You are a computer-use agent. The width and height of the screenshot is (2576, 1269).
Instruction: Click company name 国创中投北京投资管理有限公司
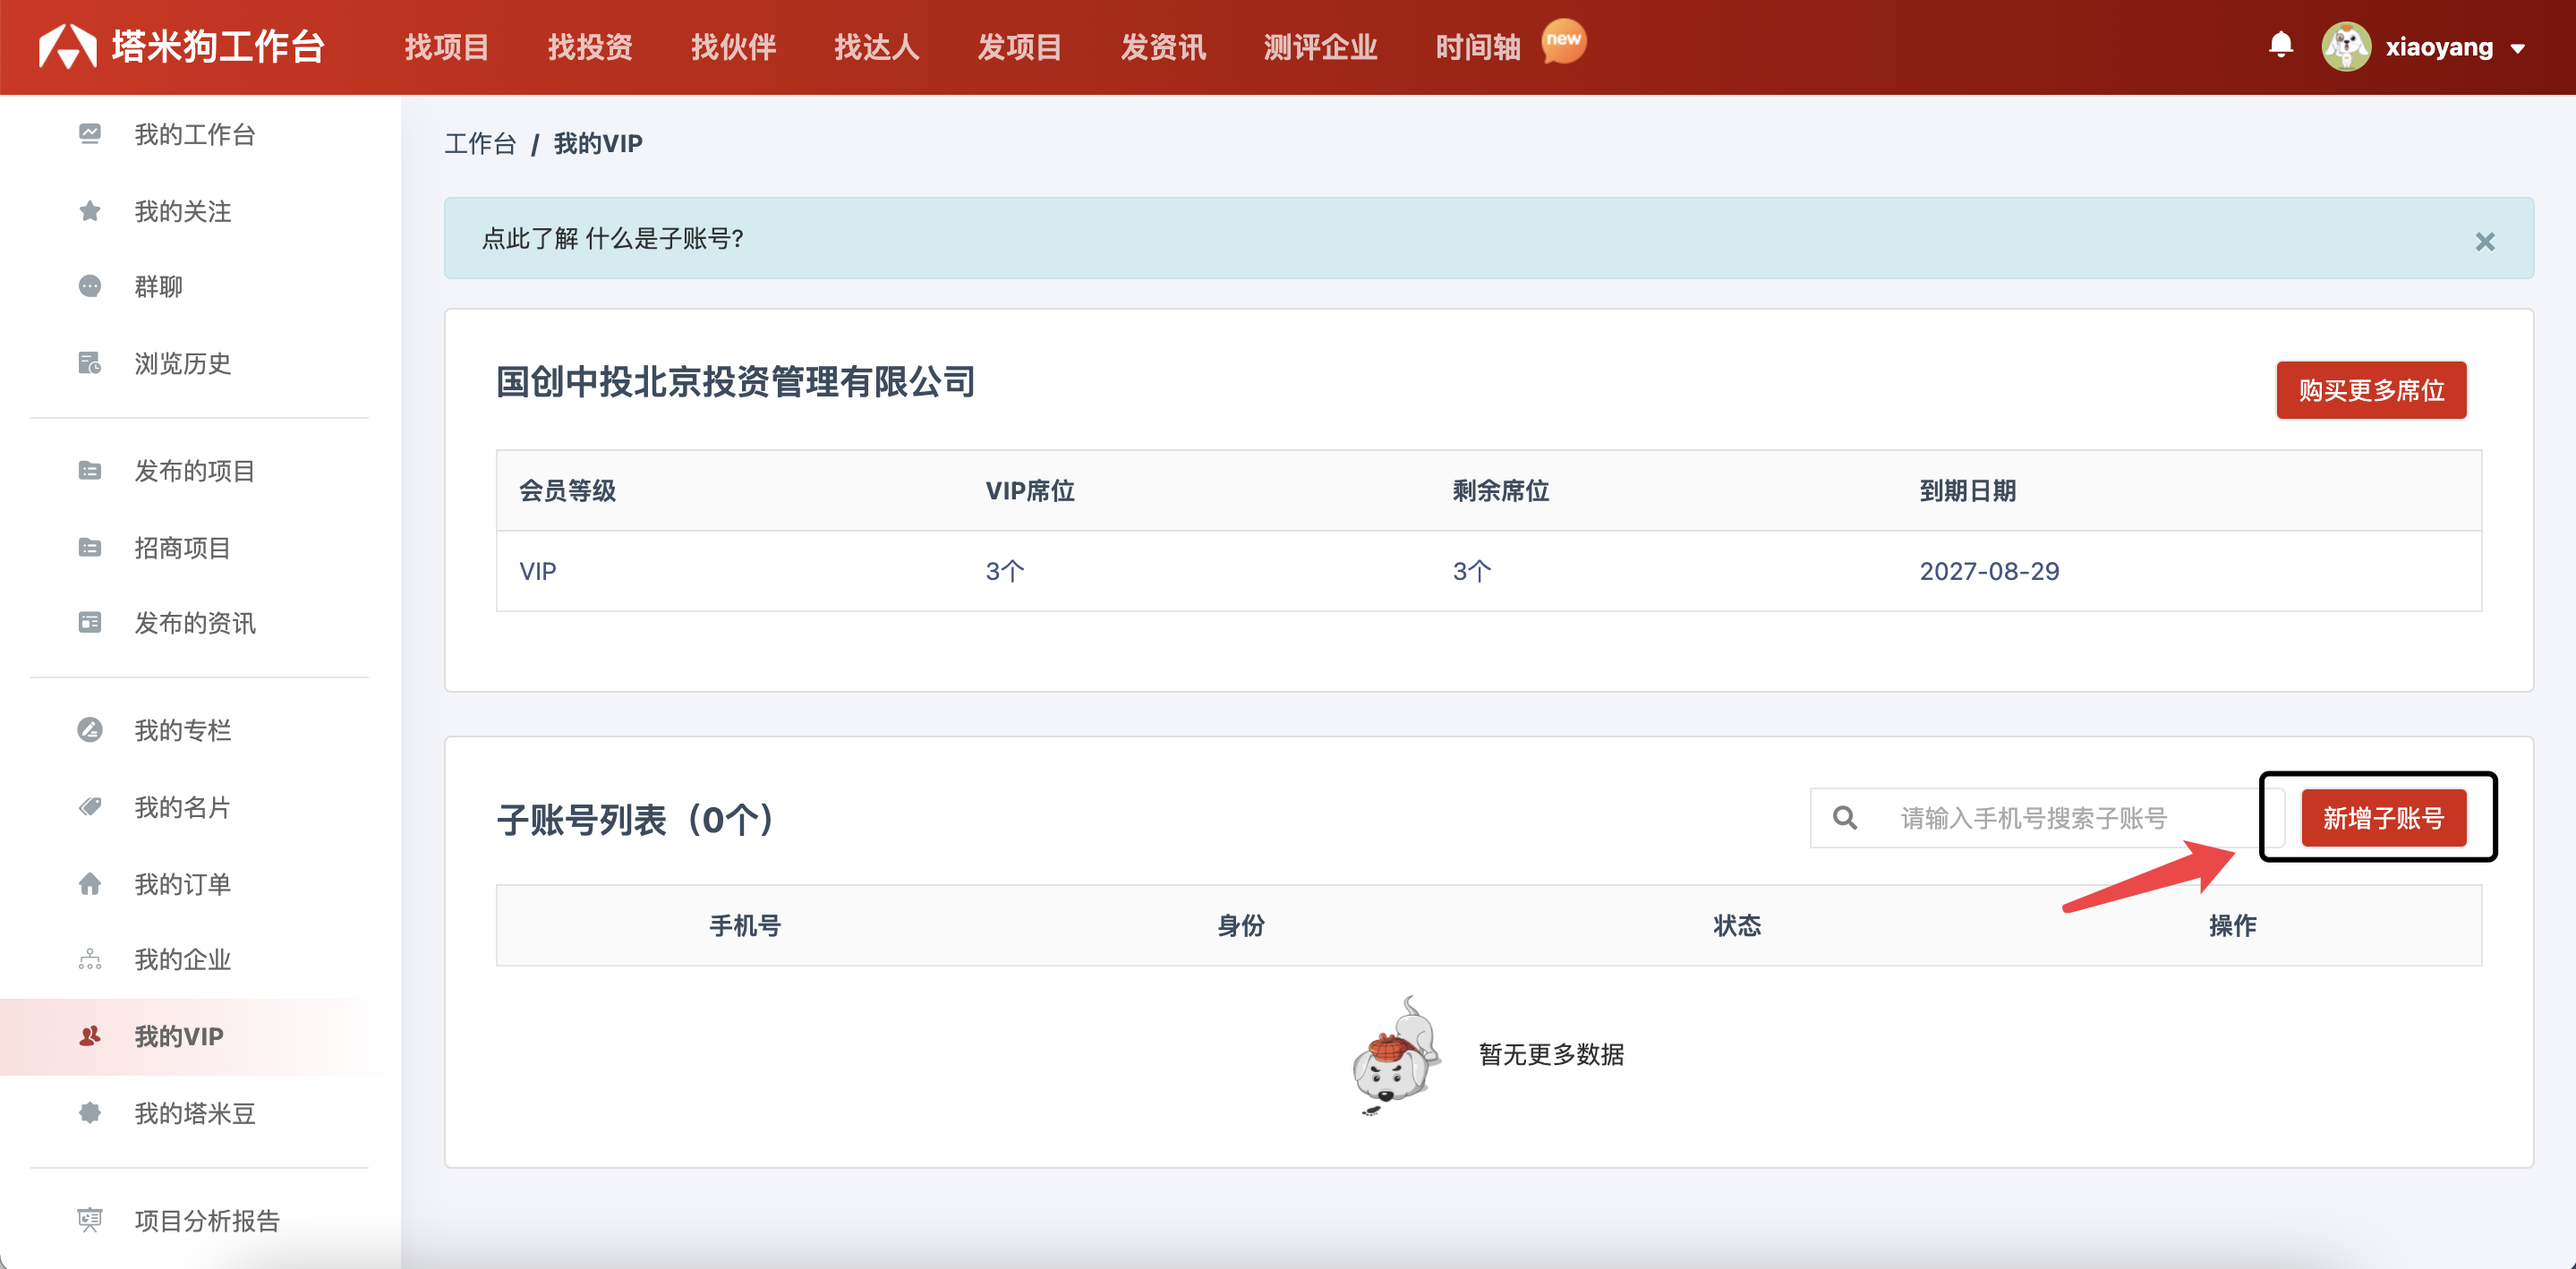click(735, 381)
